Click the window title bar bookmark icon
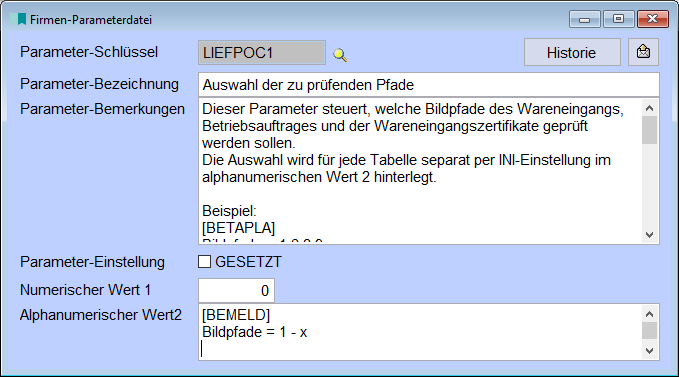 click(19, 19)
